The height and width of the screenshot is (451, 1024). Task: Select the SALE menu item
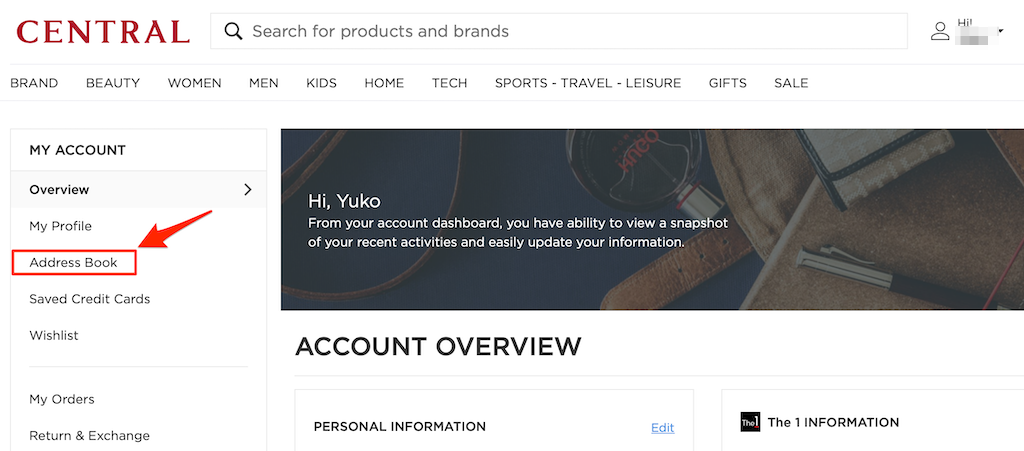tap(791, 83)
